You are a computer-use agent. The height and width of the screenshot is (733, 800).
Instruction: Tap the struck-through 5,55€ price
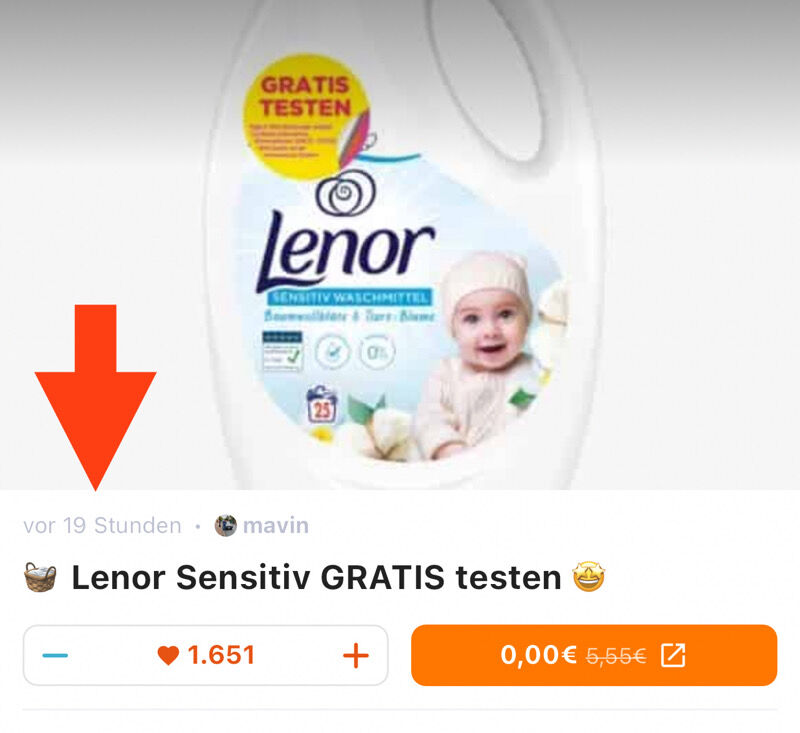(x=616, y=655)
